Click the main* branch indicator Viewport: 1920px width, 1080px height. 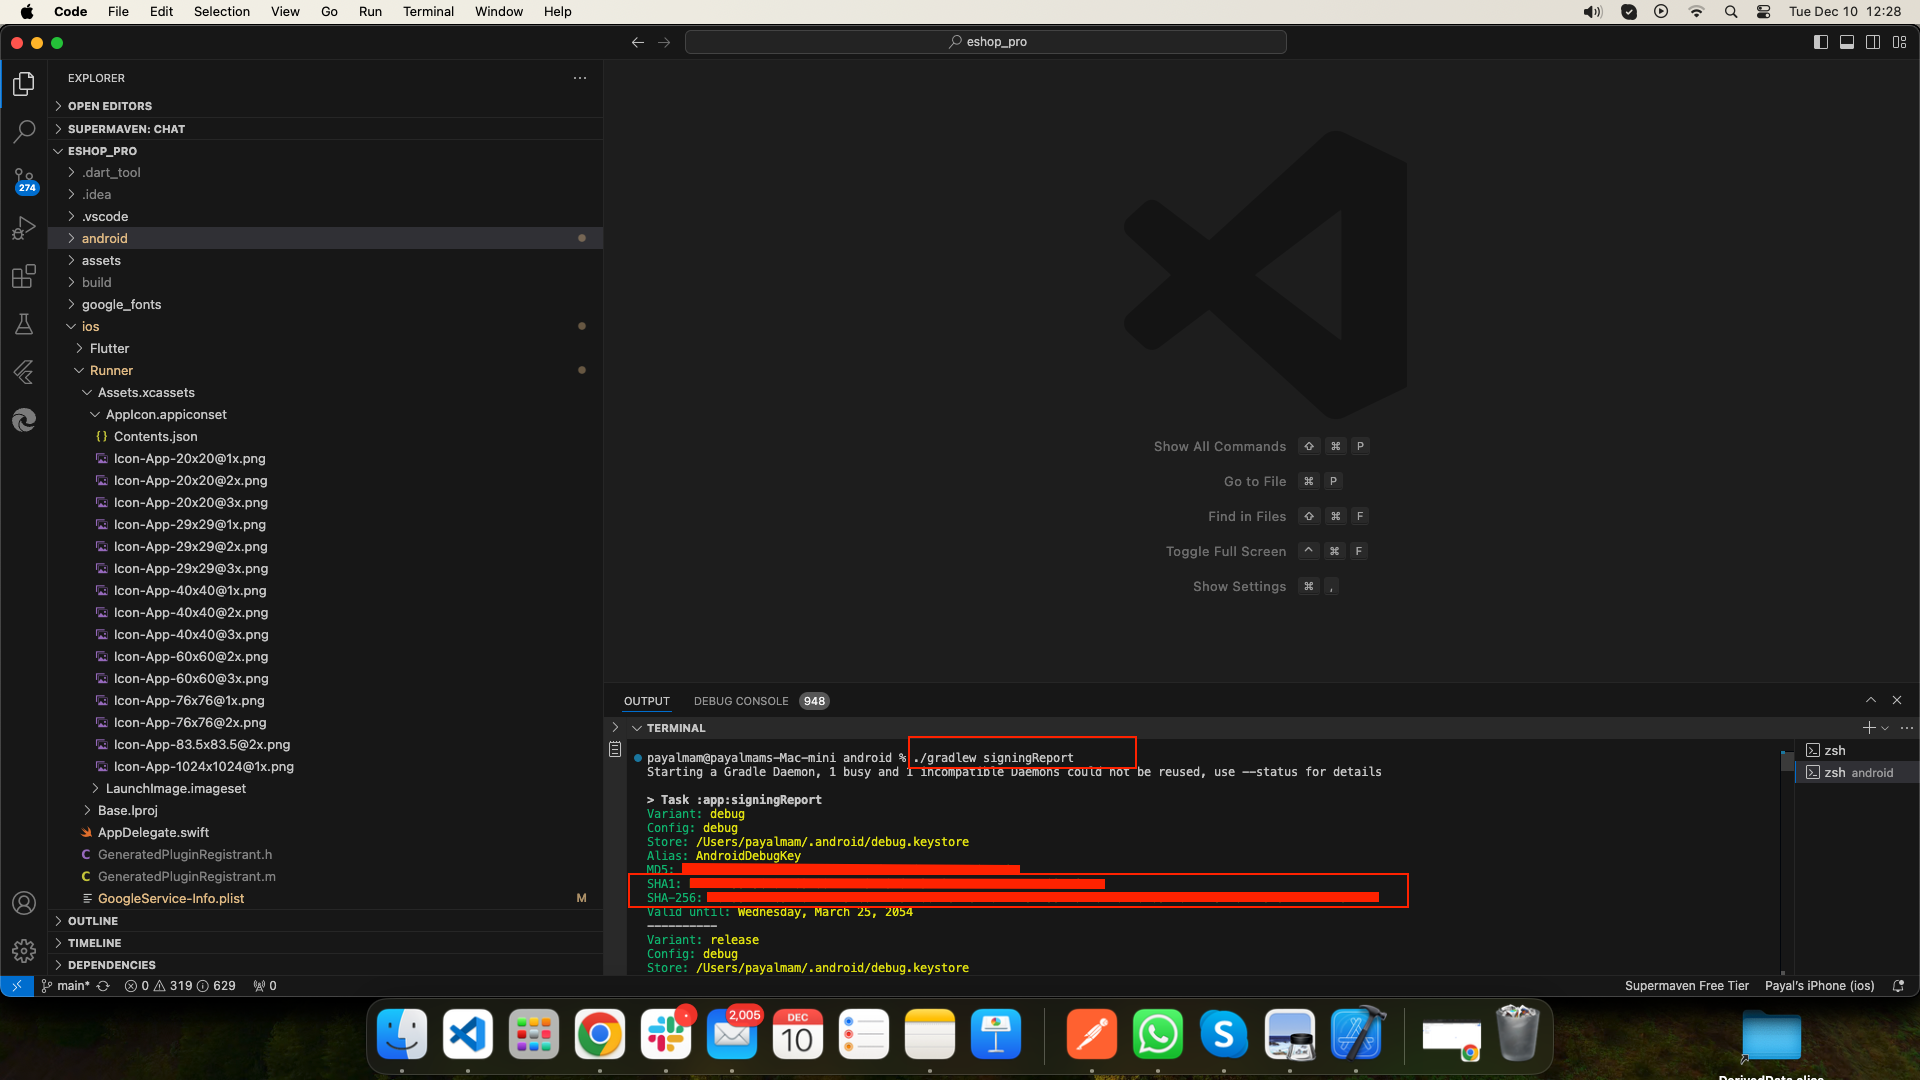pyautogui.click(x=66, y=986)
